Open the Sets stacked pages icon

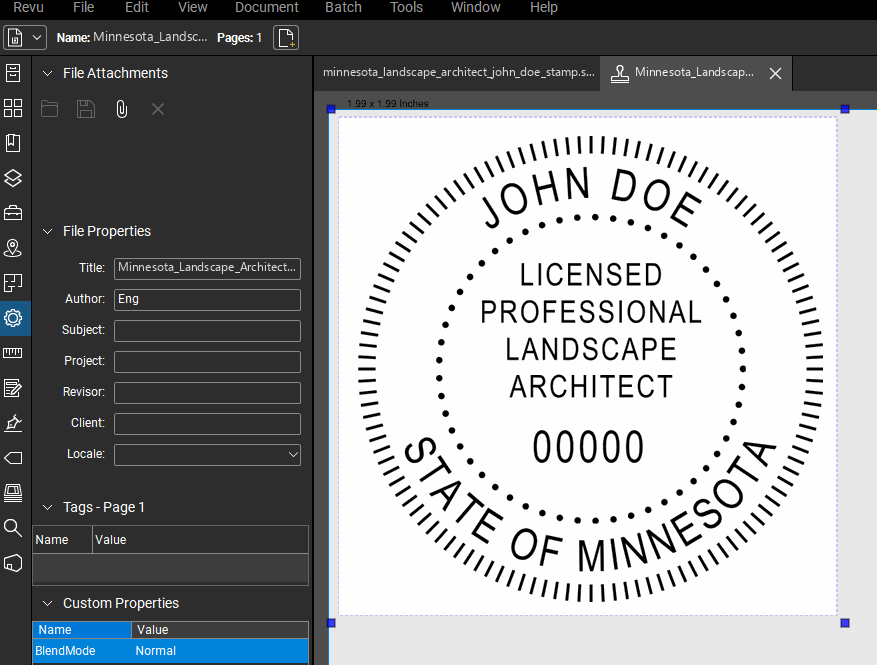[x=13, y=493]
